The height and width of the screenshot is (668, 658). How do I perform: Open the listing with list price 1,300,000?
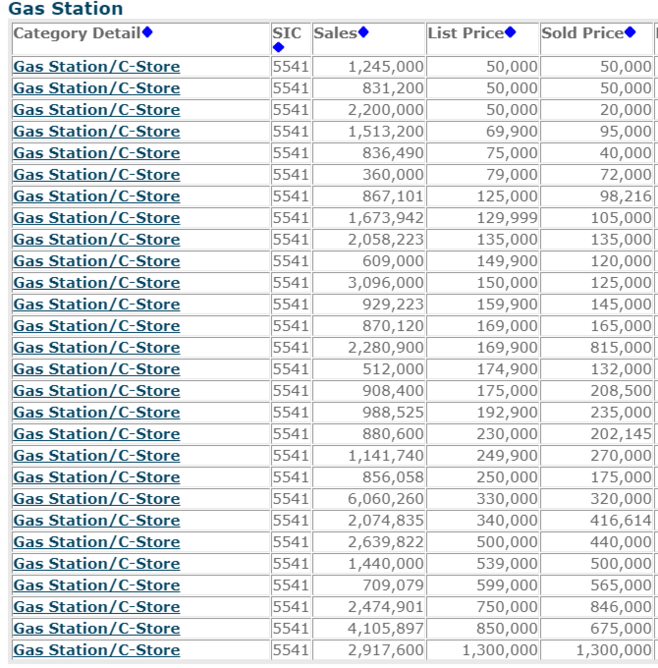pos(96,650)
